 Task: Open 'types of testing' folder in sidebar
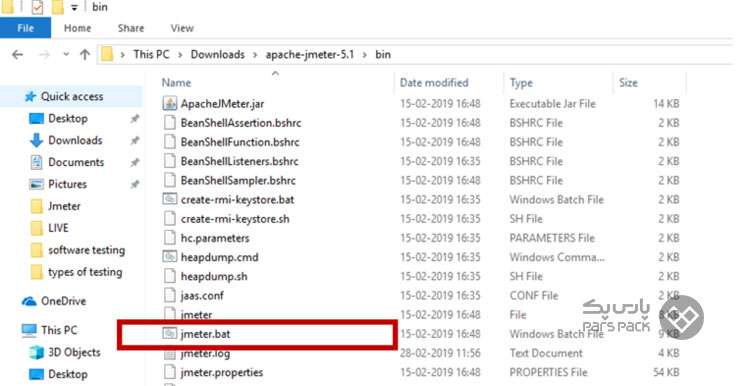click(85, 272)
